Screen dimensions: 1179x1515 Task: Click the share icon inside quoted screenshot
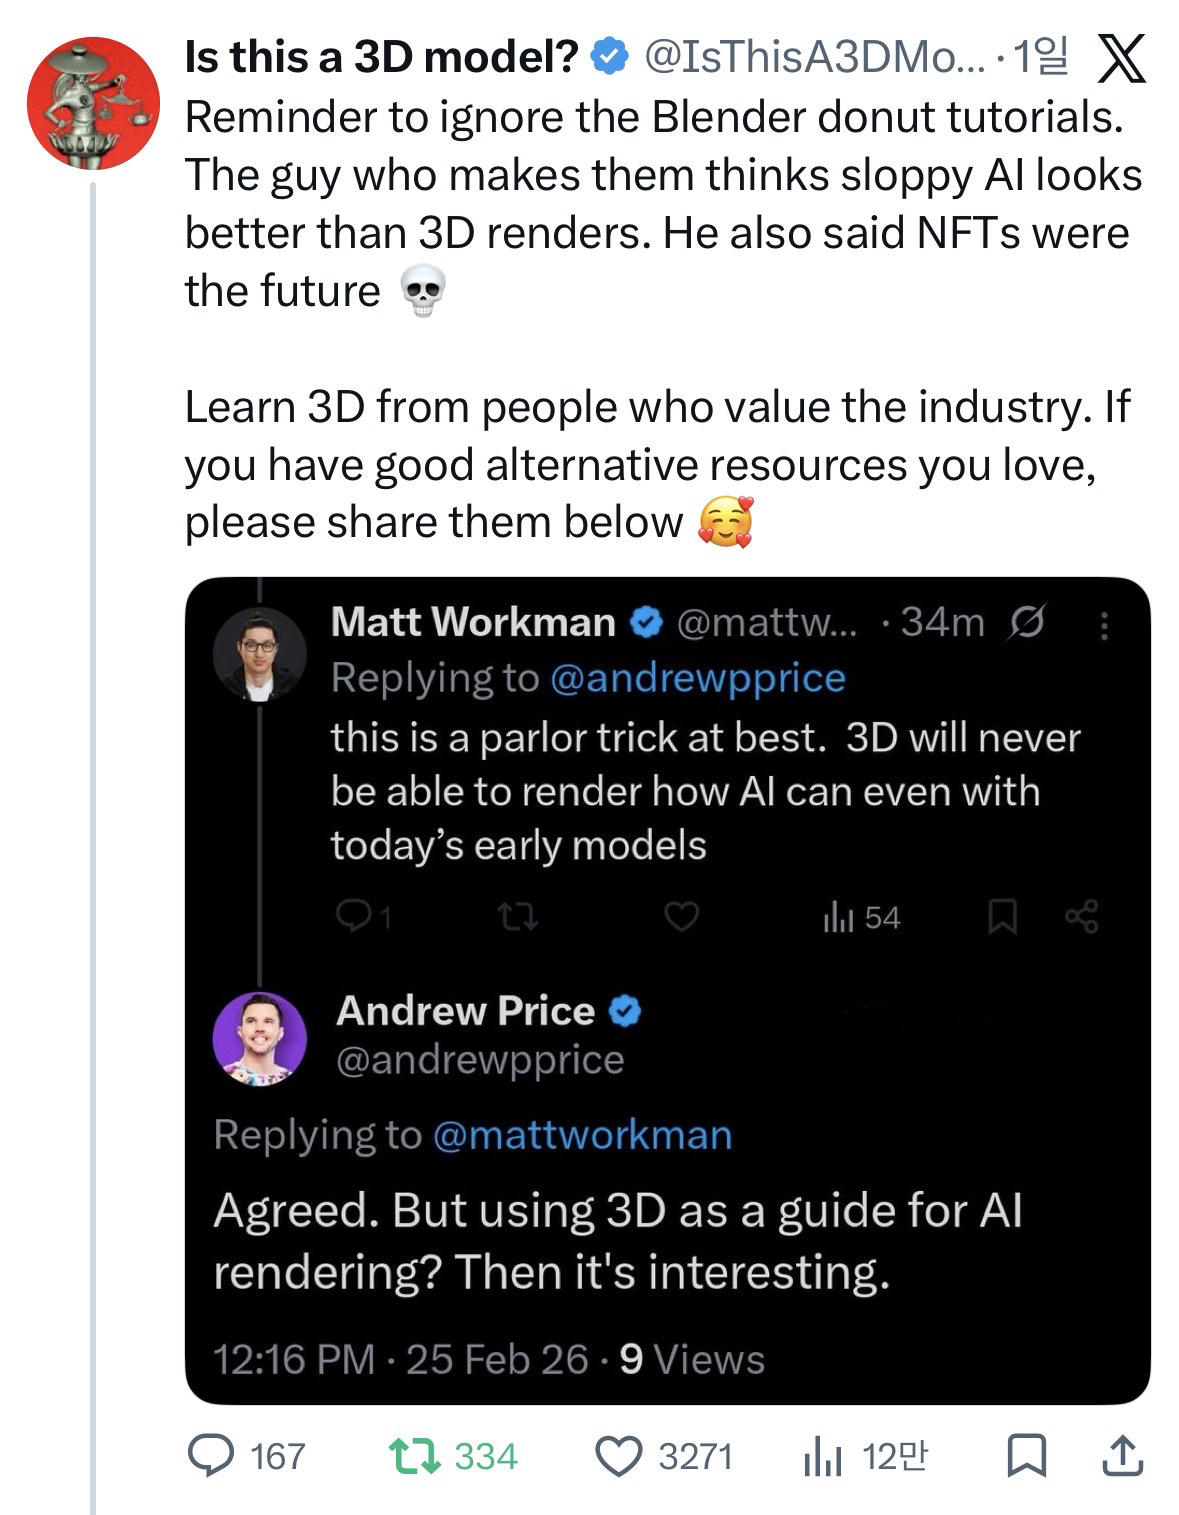(1082, 916)
